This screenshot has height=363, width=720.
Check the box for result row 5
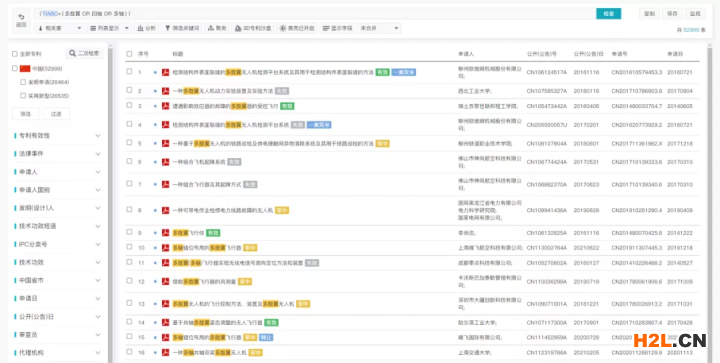coord(129,143)
